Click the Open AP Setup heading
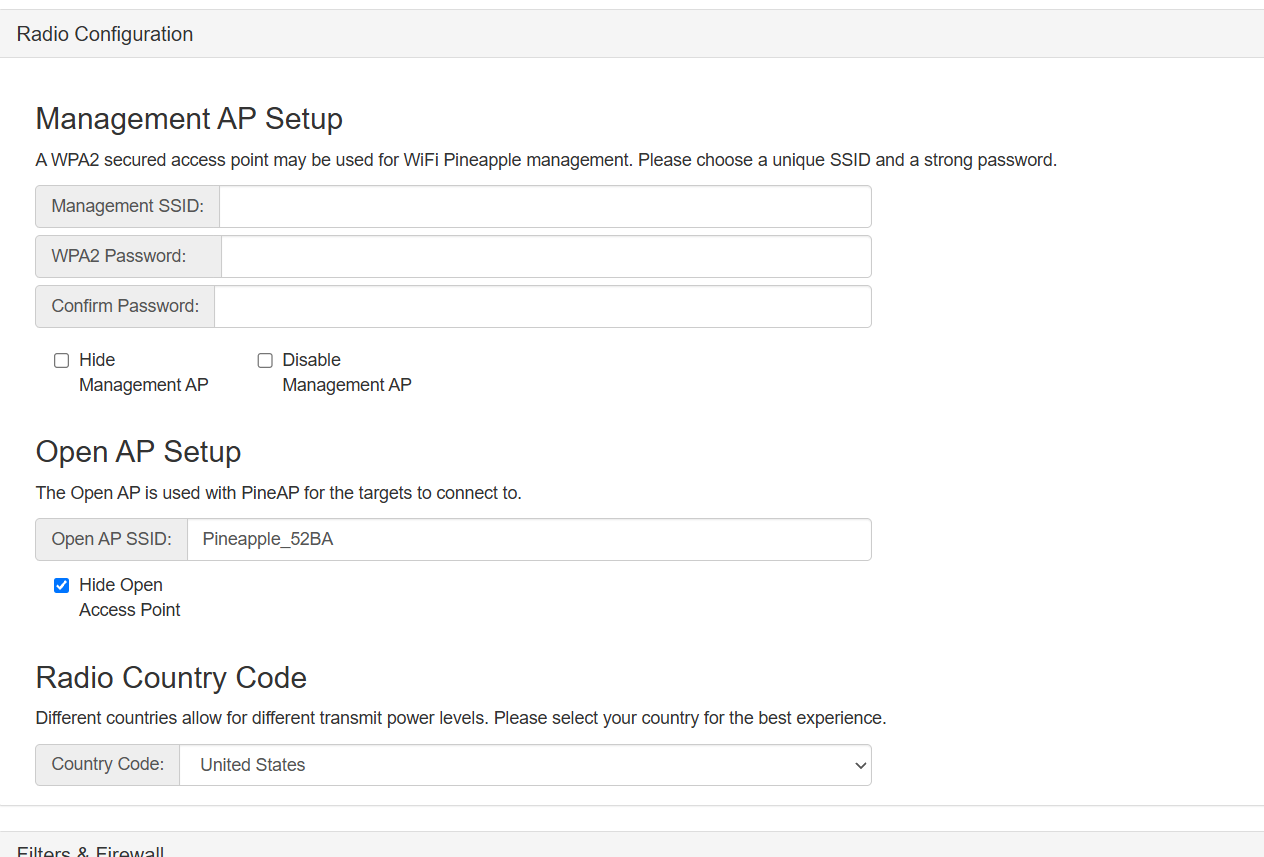 coord(138,451)
